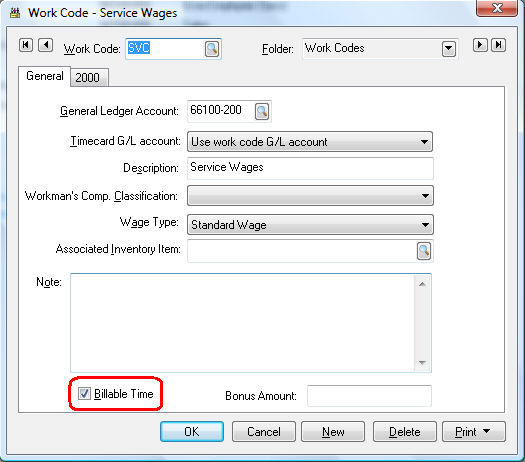Switch to the 2000 tab
The width and height of the screenshot is (525, 462).
coord(89,78)
